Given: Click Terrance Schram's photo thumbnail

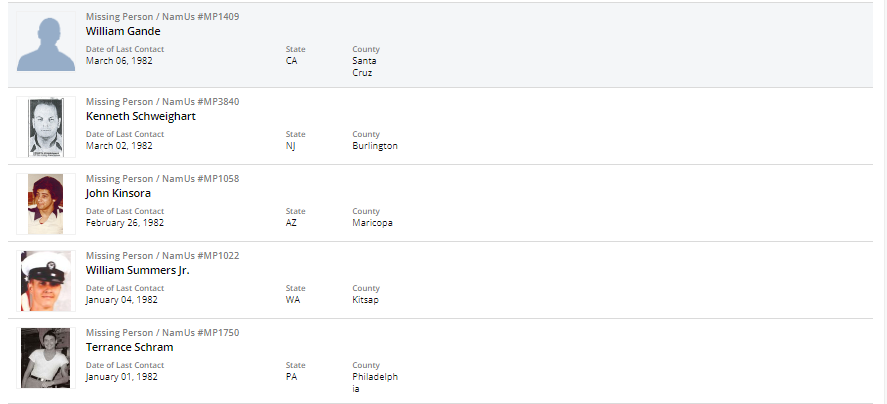Looking at the screenshot, I should point(46,358).
